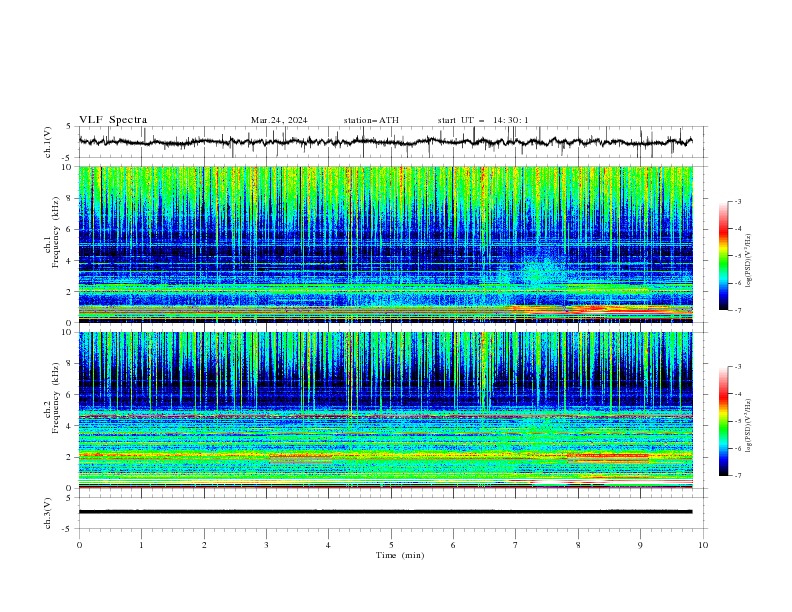Click the '-7' label on lower colorbar
792x612 pixels.
pos(738,475)
